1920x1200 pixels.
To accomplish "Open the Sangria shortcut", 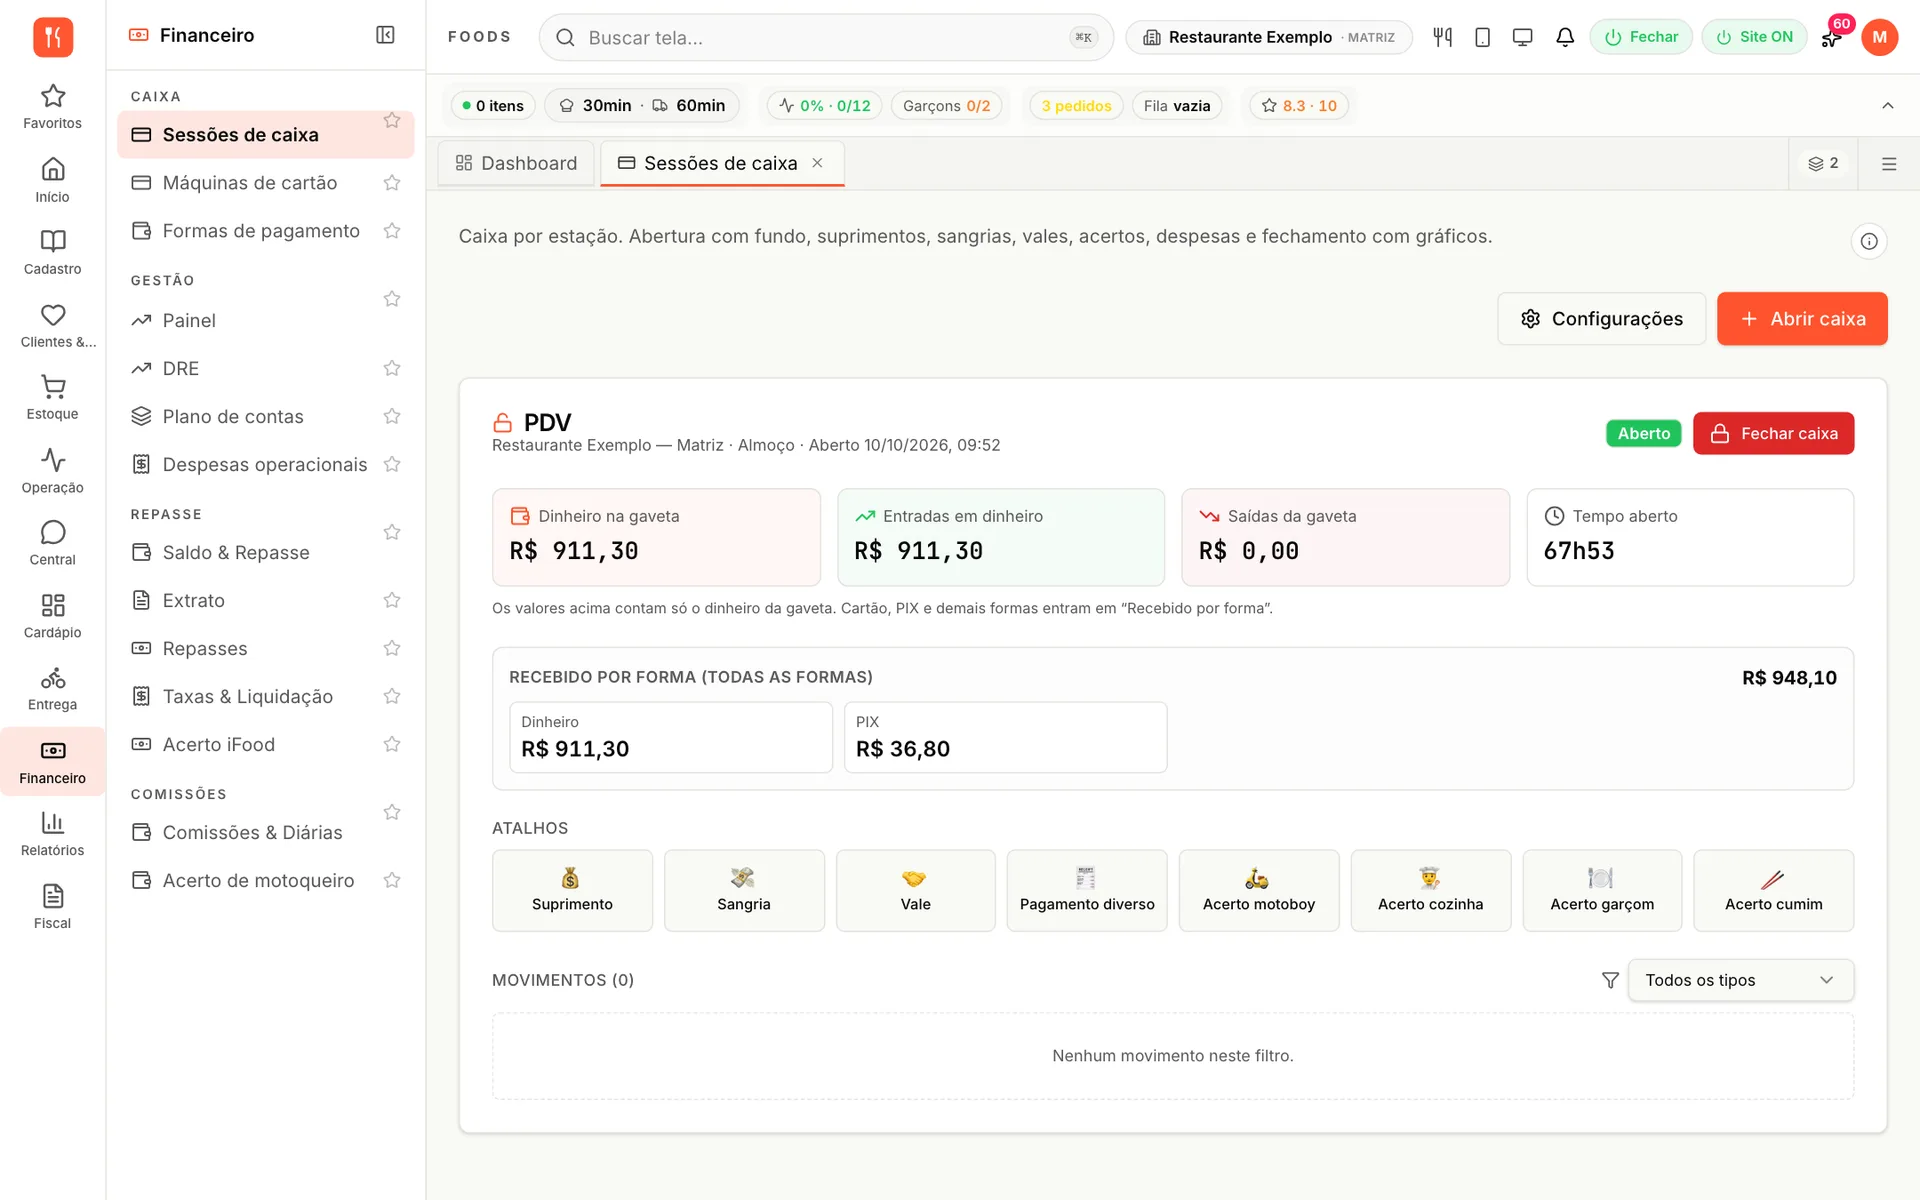I will tap(744, 890).
